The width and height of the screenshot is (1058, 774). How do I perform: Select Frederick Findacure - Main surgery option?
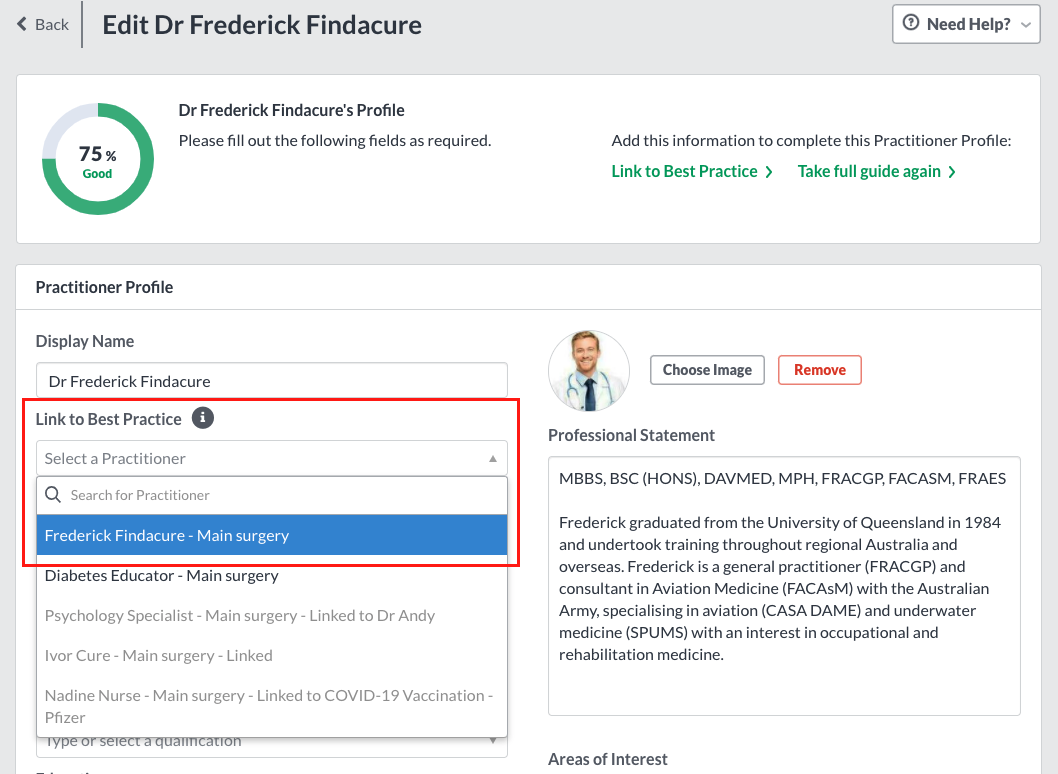pyautogui.click(x=272, y=535)
